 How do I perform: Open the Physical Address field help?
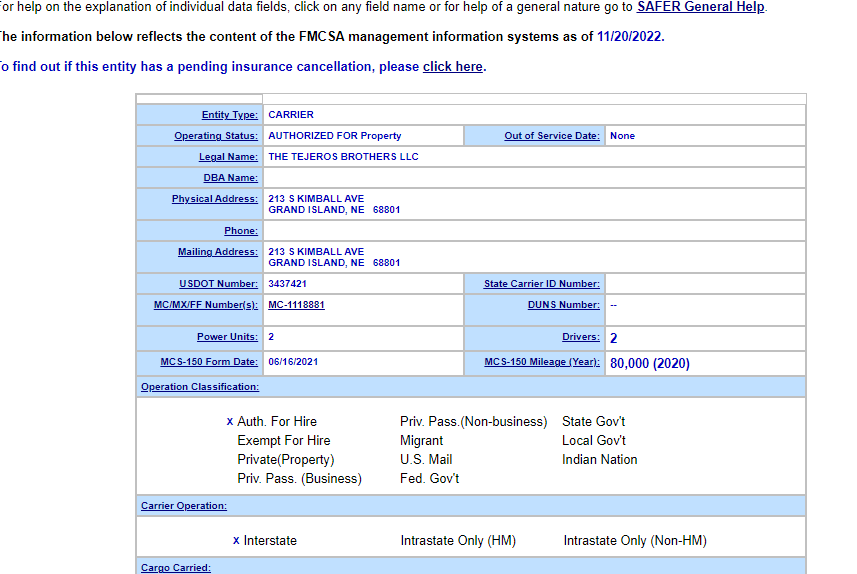[x=215, y=199]
